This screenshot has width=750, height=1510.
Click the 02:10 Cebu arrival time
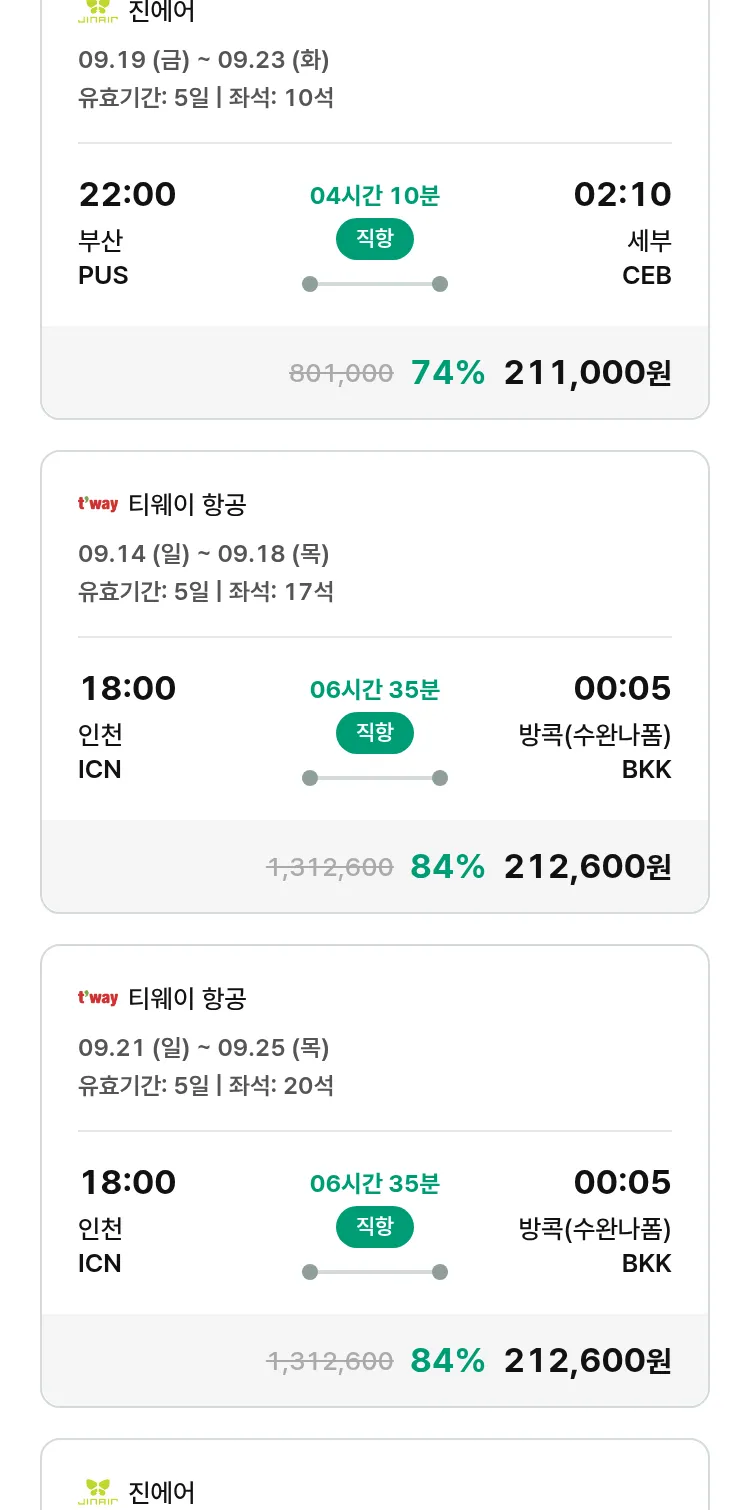pos(622,194)
